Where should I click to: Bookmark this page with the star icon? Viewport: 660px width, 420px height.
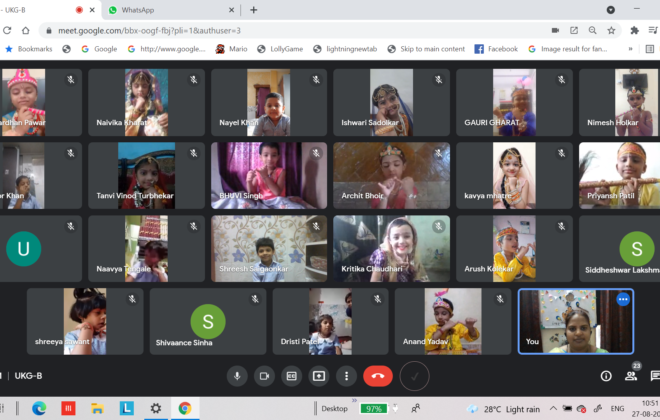pyautogui.click(x=611, y=30)
